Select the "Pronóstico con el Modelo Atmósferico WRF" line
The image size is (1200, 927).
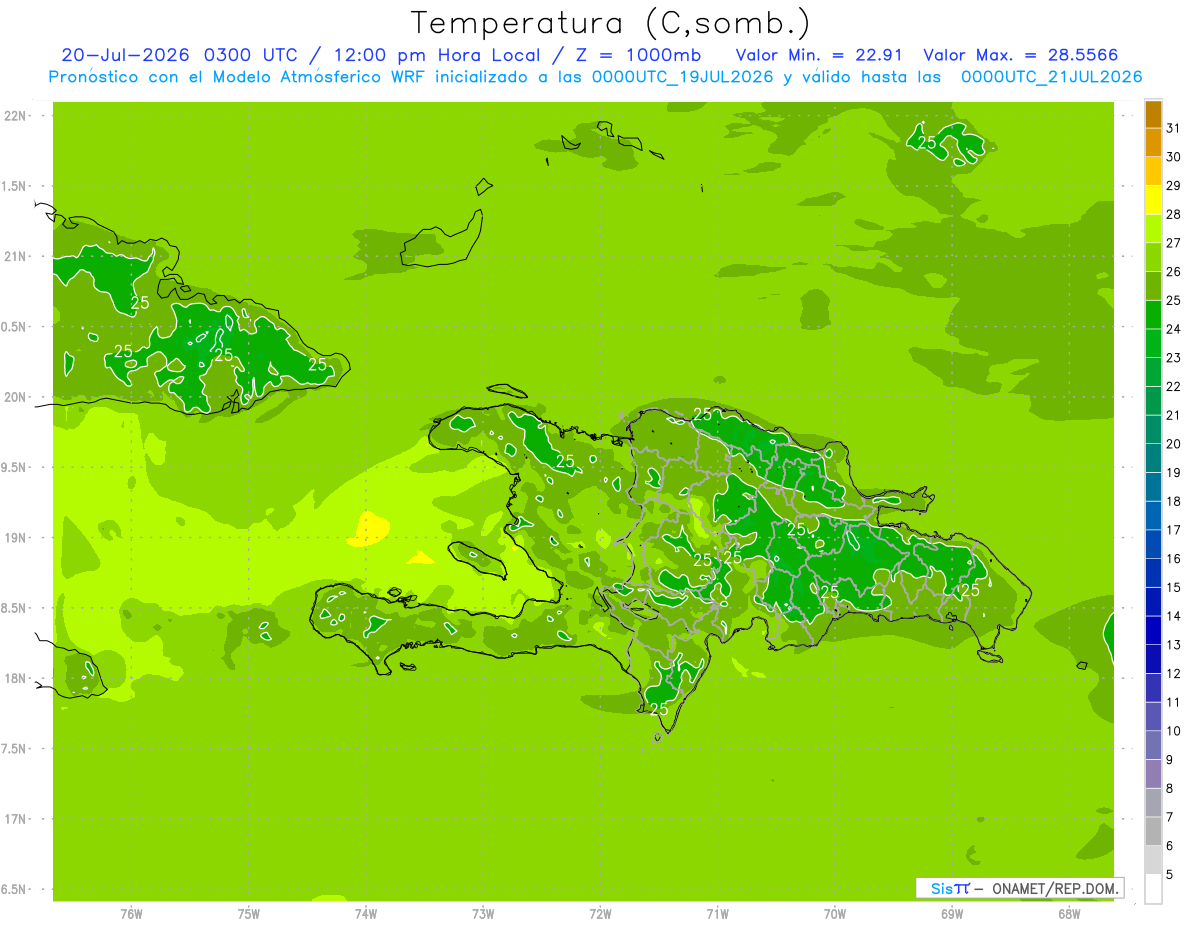tap(239, 77)
